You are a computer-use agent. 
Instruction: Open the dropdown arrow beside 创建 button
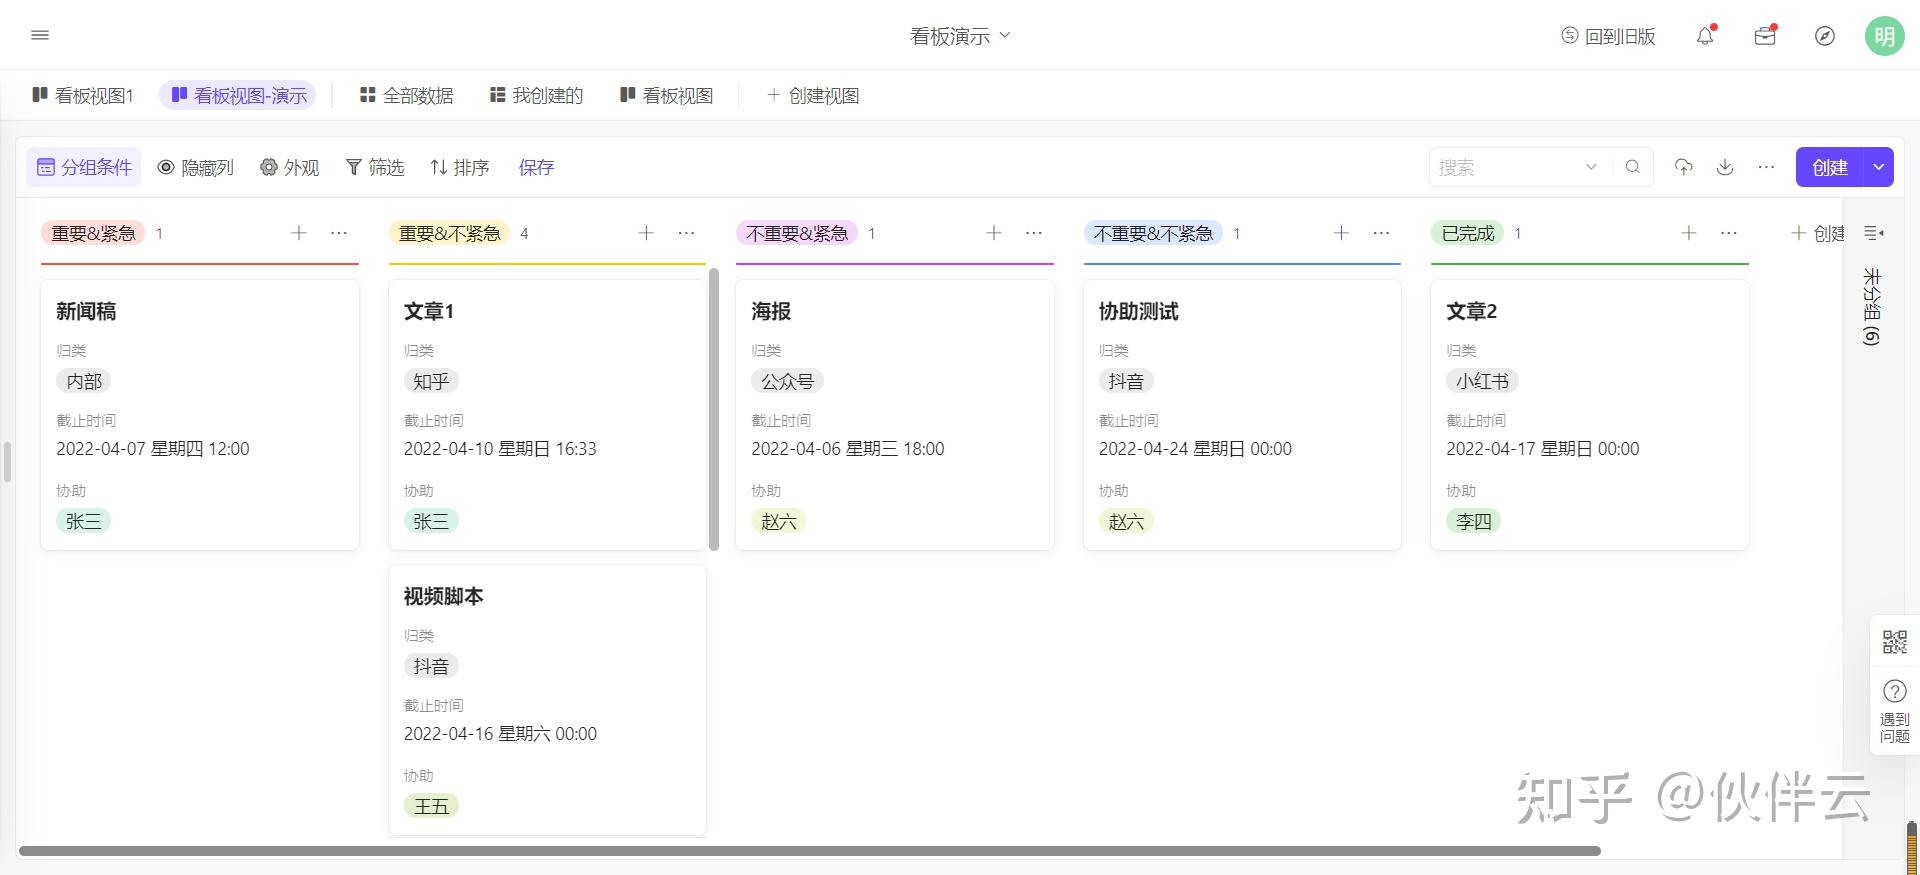point(1879,167)
